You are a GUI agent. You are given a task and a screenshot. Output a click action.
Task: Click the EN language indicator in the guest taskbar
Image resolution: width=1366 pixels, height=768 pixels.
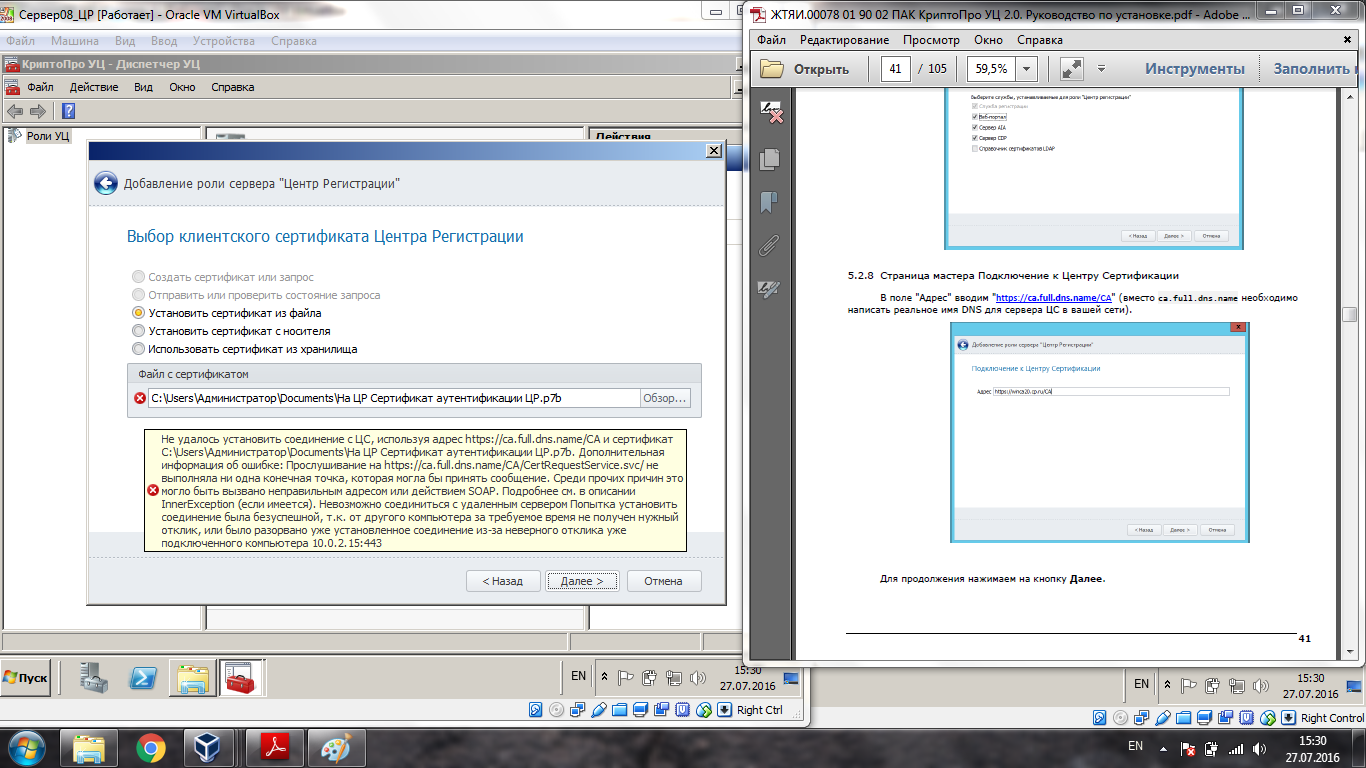pos(578,676)
